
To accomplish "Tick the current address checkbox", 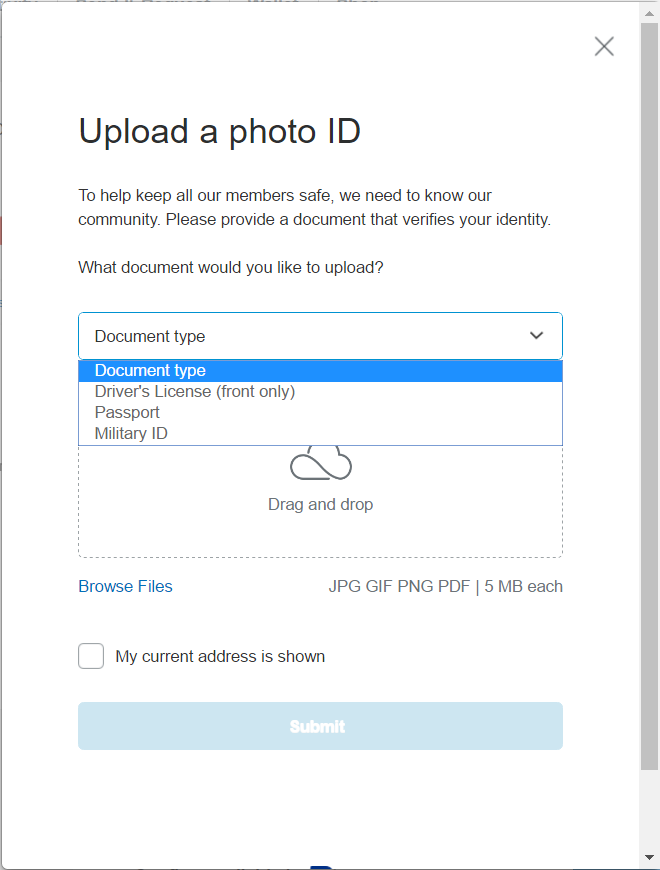I will [91, 656].
